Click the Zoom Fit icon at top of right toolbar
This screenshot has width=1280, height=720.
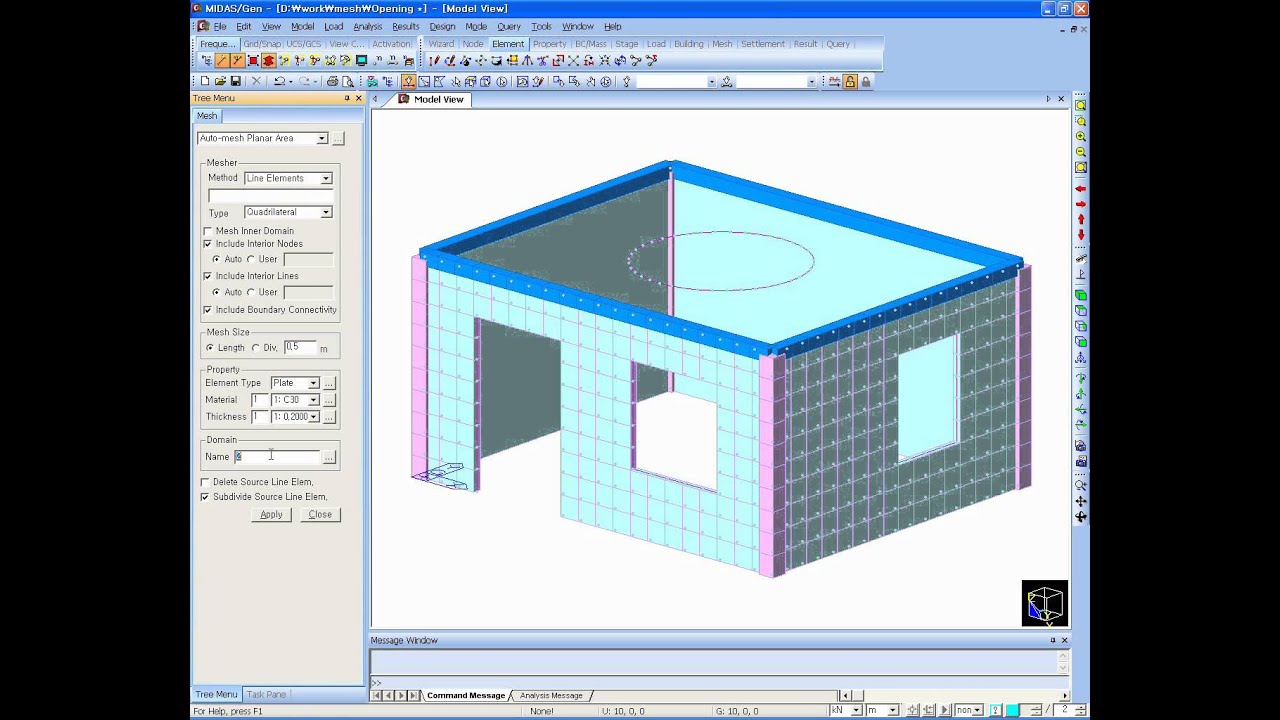1081,105
